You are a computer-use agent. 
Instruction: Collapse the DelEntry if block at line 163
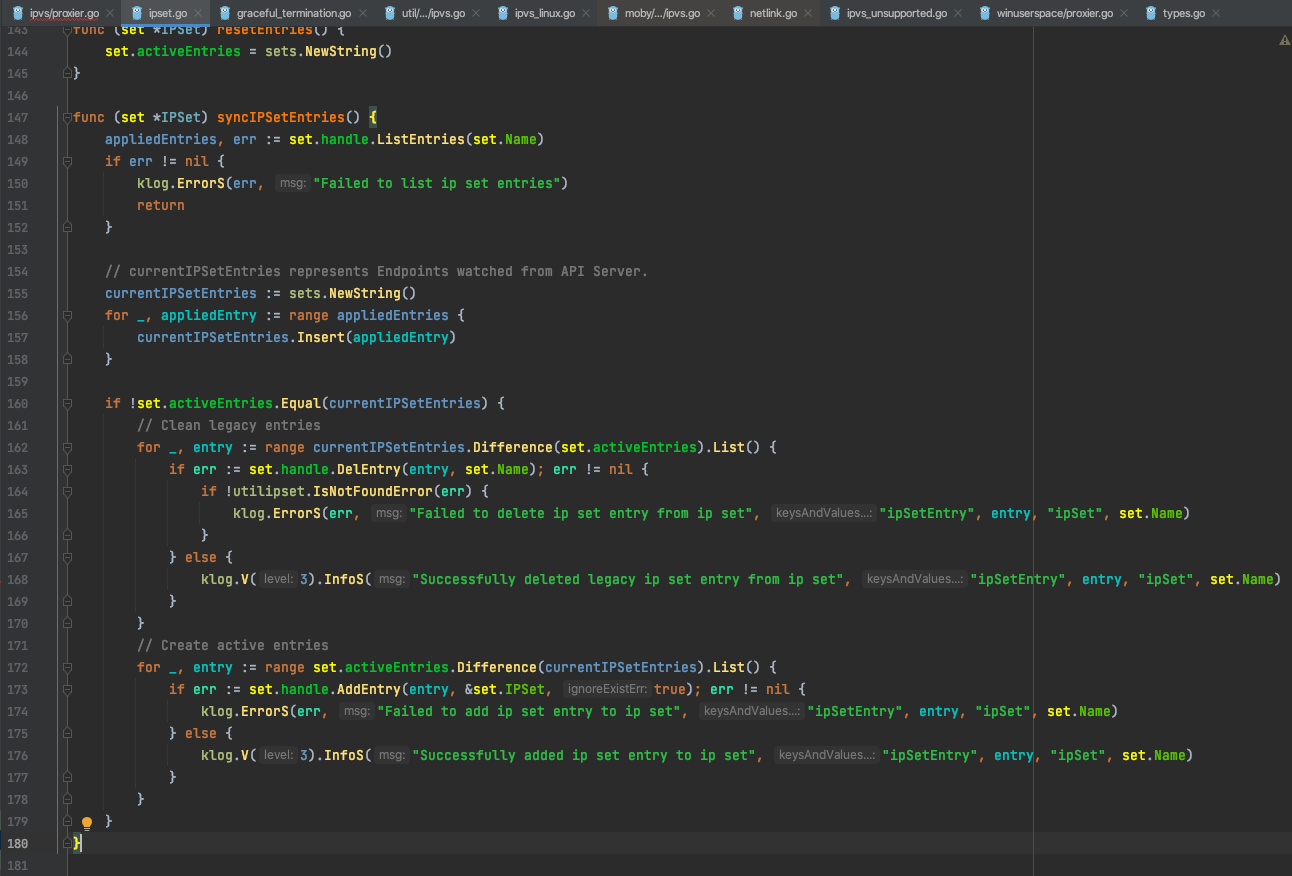(x=68, y=469)
